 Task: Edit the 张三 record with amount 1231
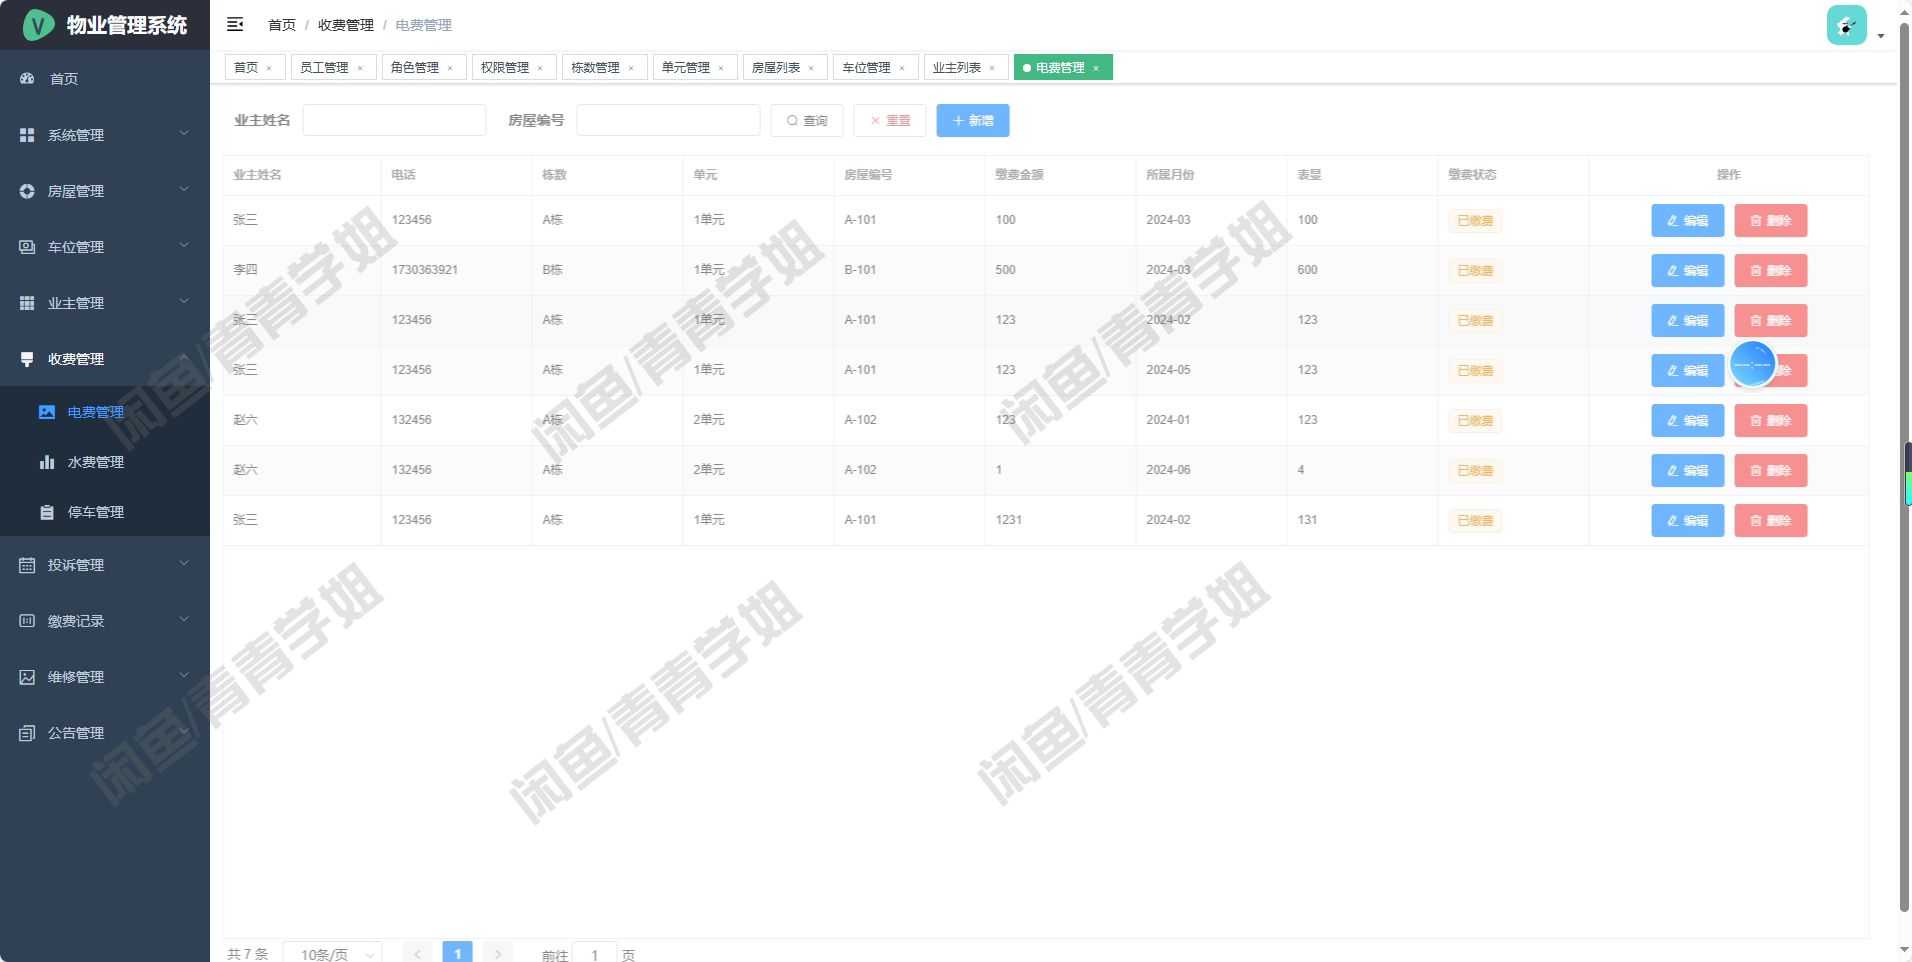1688,521
